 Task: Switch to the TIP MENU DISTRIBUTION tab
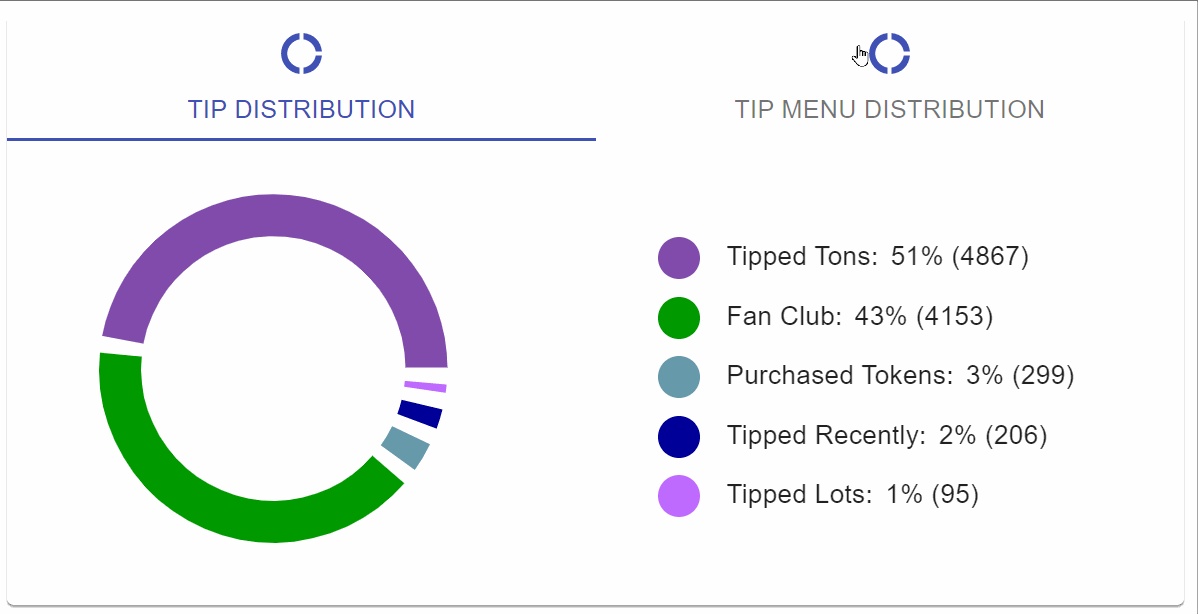click(893, 110)
